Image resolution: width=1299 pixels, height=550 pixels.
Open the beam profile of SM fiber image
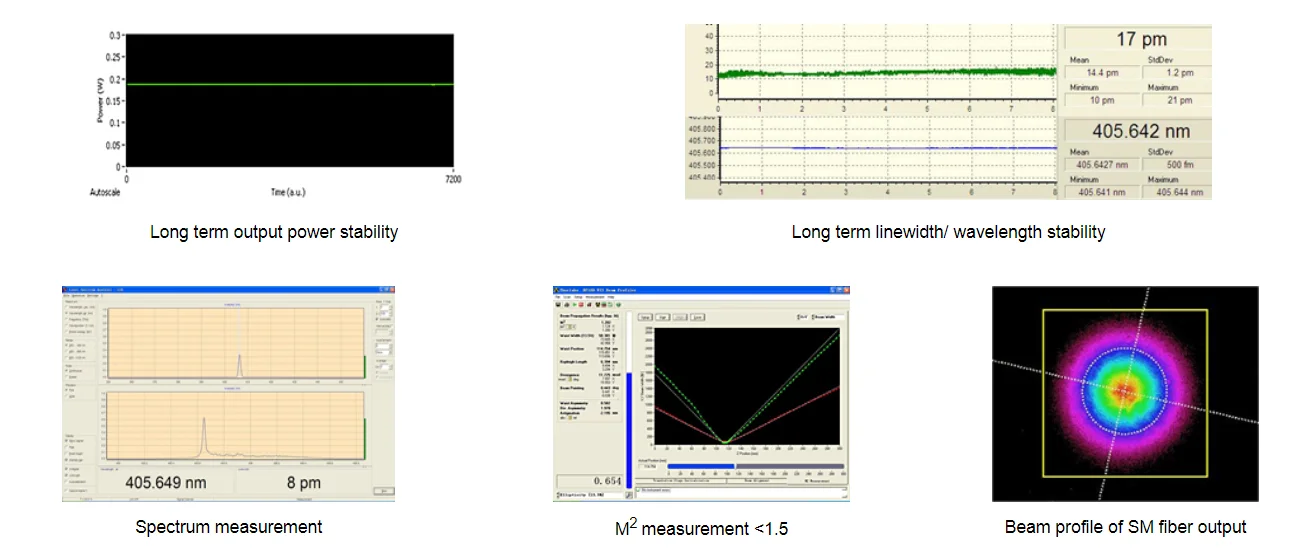tap(1125, 393)
